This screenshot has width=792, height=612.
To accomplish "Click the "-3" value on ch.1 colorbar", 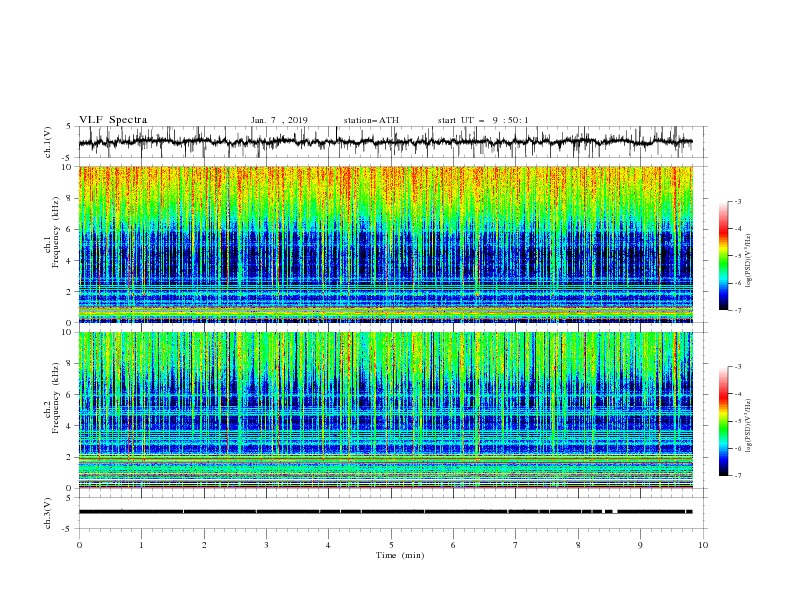I will (737, 201).
